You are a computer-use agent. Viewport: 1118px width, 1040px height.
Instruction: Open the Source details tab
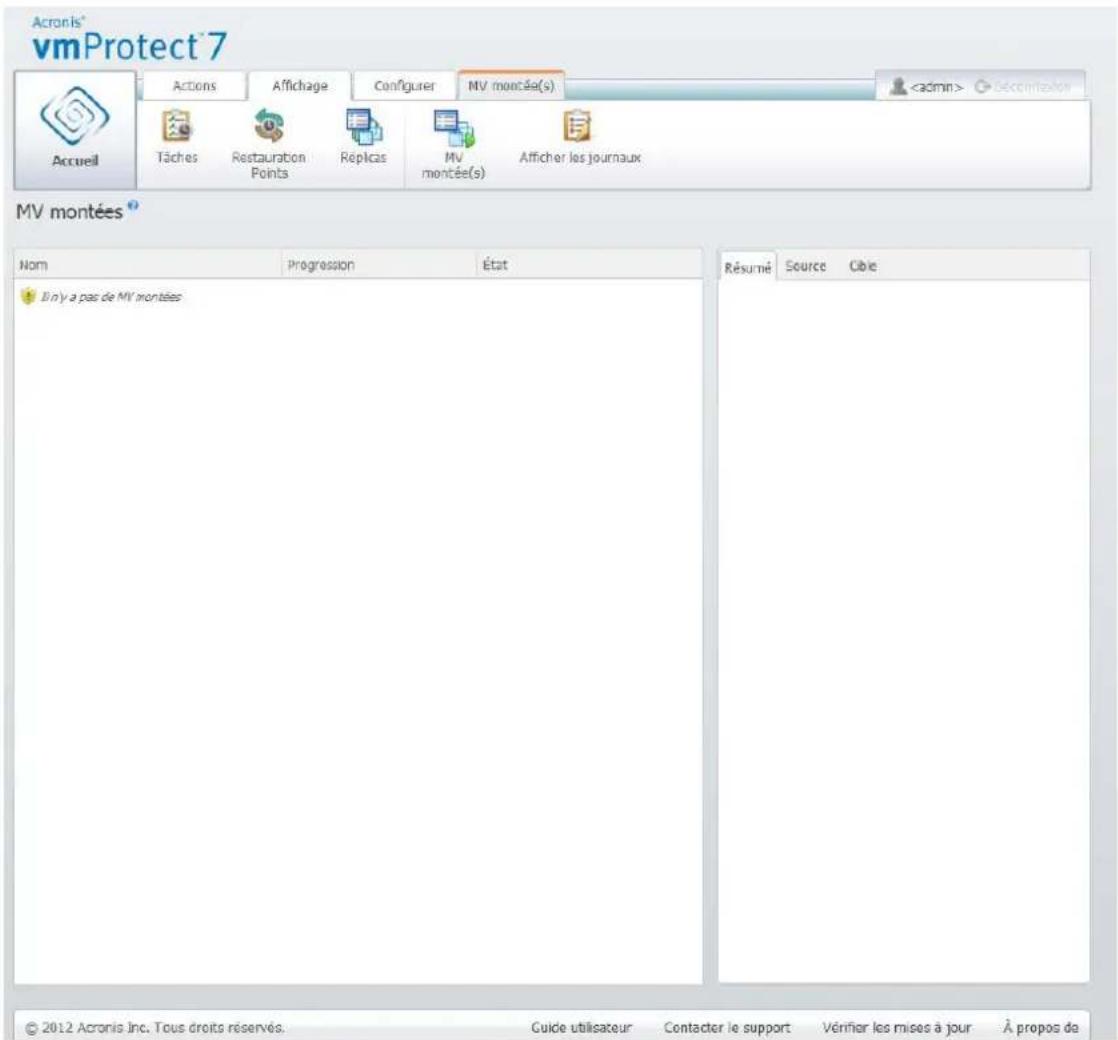click(x=806, y=266)
